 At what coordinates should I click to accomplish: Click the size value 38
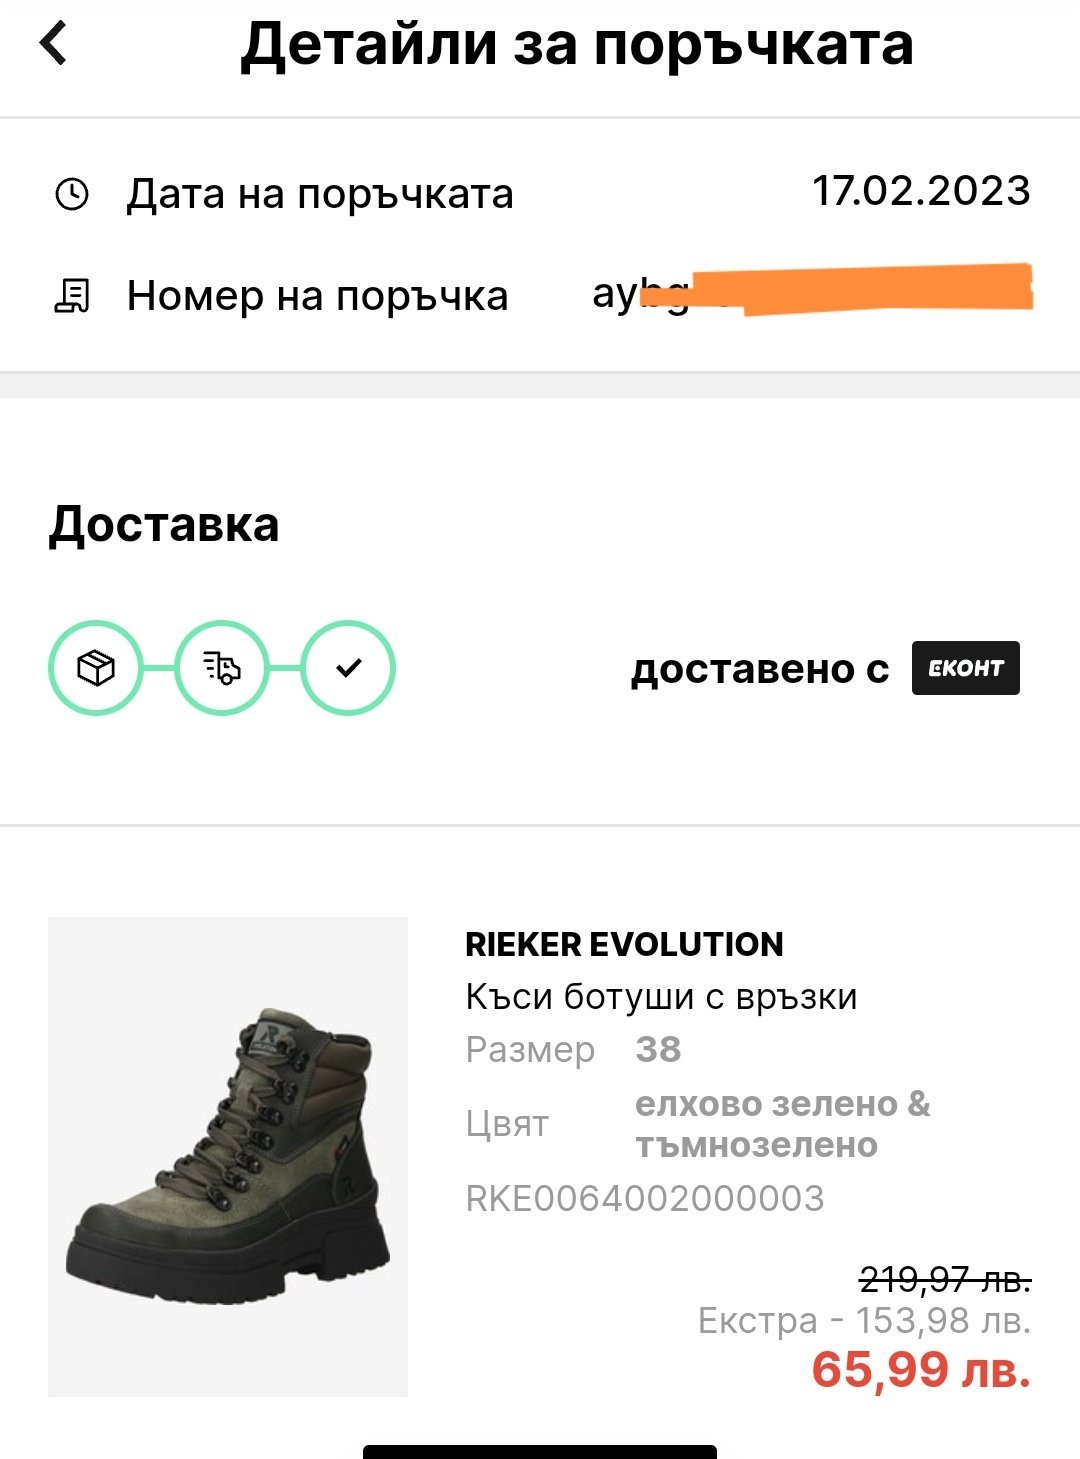coord(658,1049)
